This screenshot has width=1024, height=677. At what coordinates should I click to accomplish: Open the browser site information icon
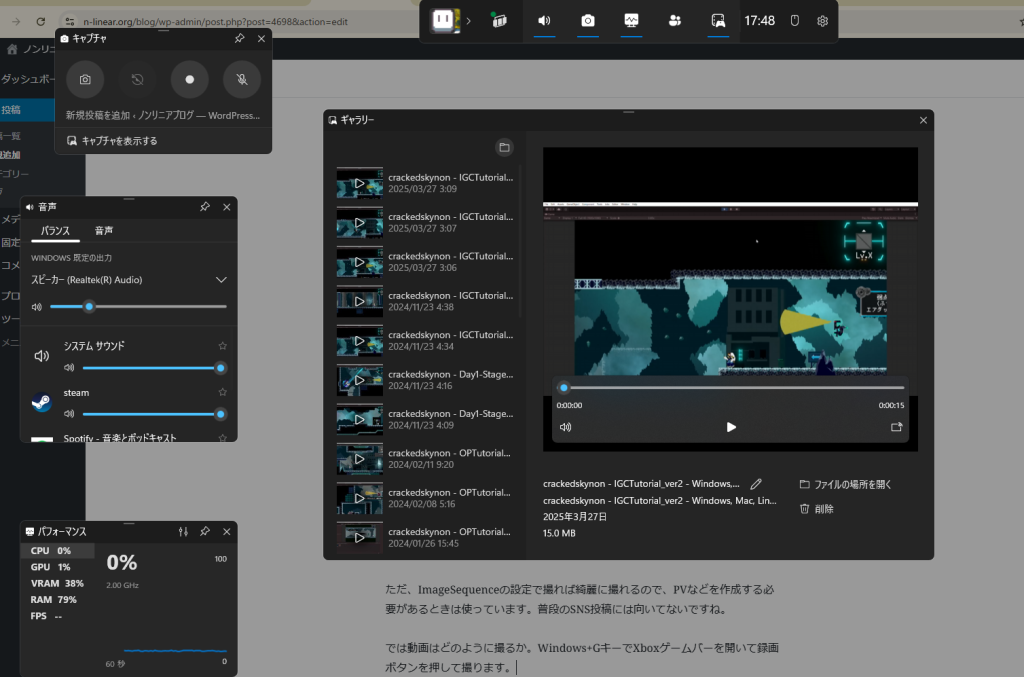[x=69, y=22]
